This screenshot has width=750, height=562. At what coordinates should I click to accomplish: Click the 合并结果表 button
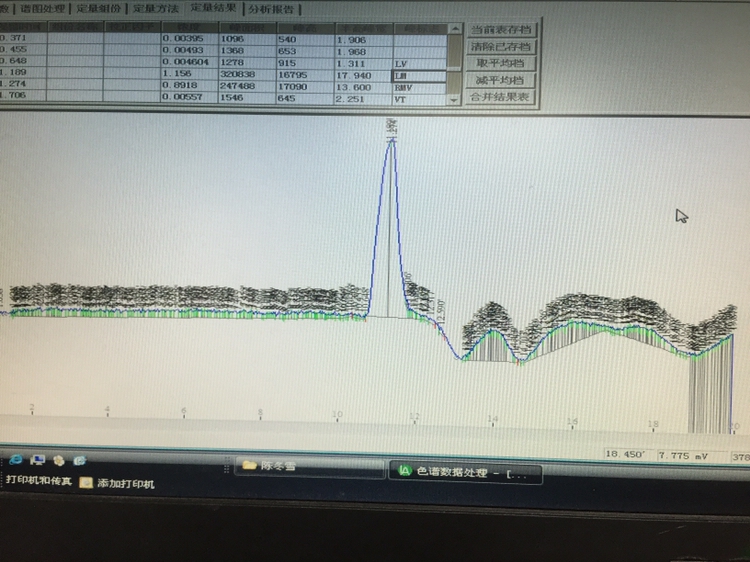(x=500, y=97)
